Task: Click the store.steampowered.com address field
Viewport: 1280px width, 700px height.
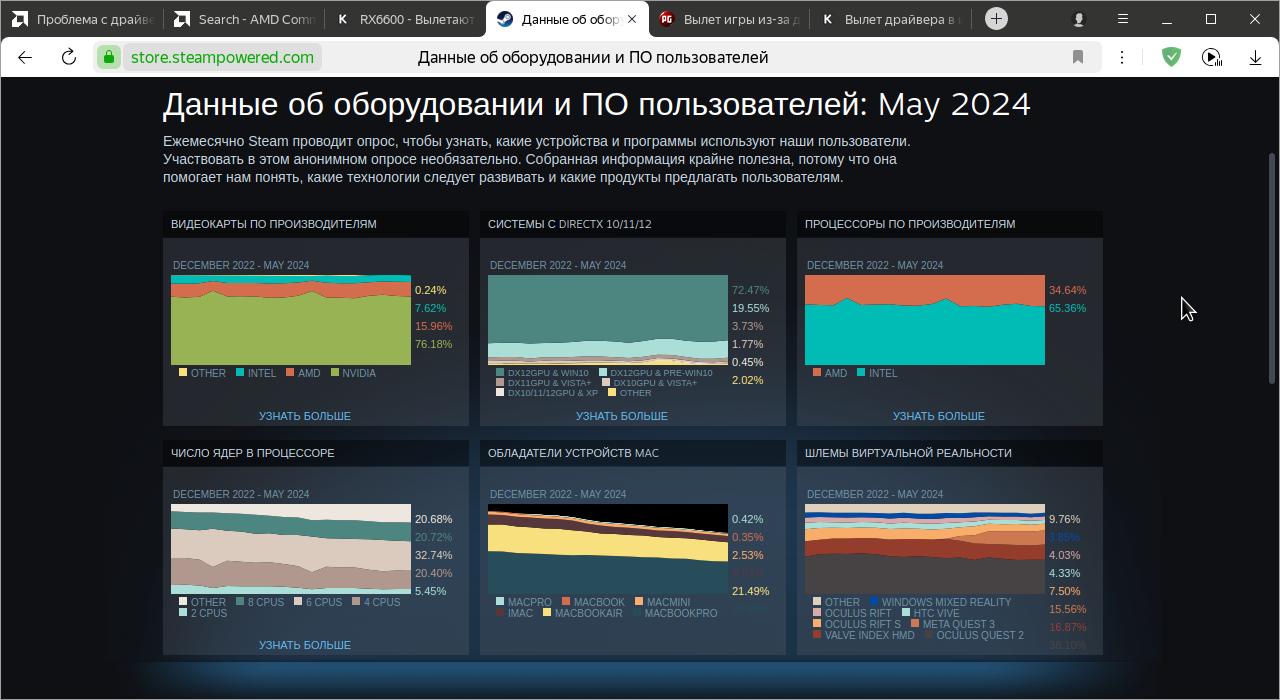Action: point(222,57)
